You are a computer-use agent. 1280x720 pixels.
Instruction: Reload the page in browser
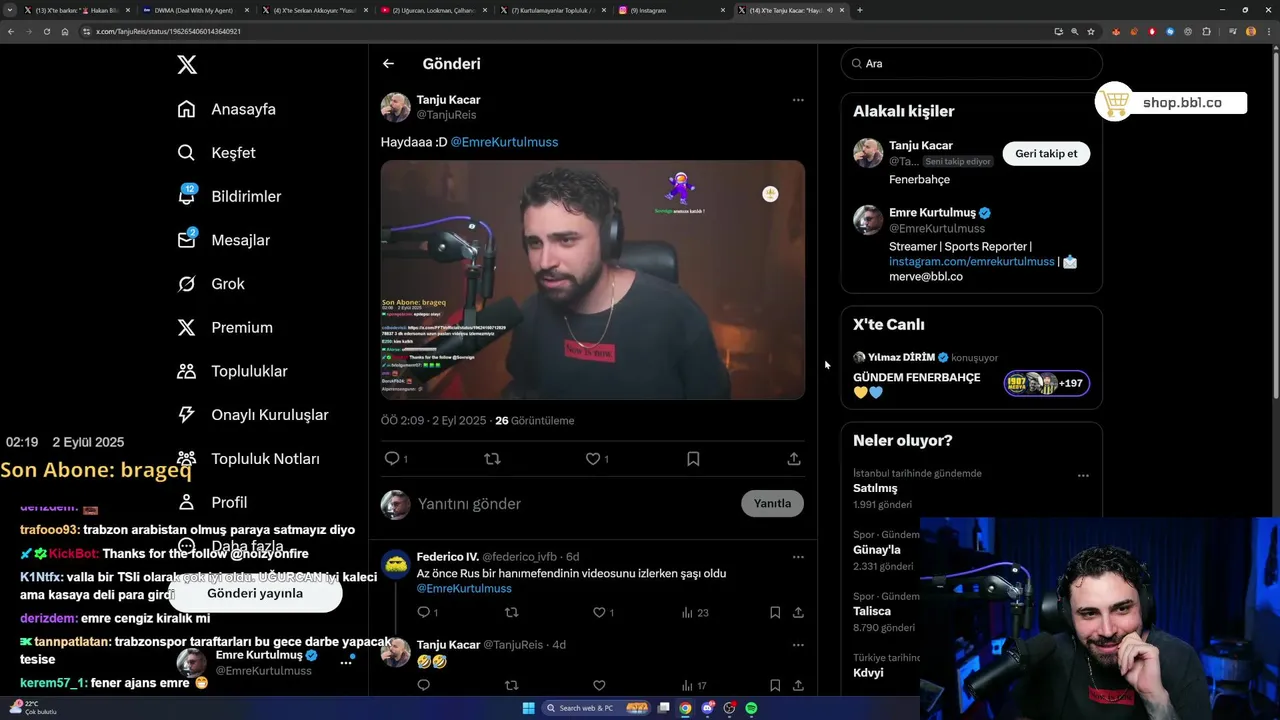46,31
